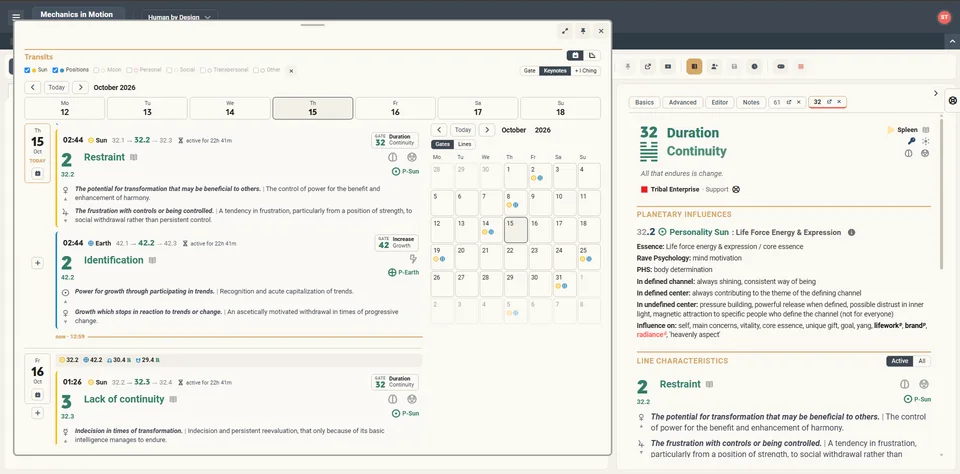Click Today button above mini calendar
The image size is (960, 474).
tap(463, 130)
